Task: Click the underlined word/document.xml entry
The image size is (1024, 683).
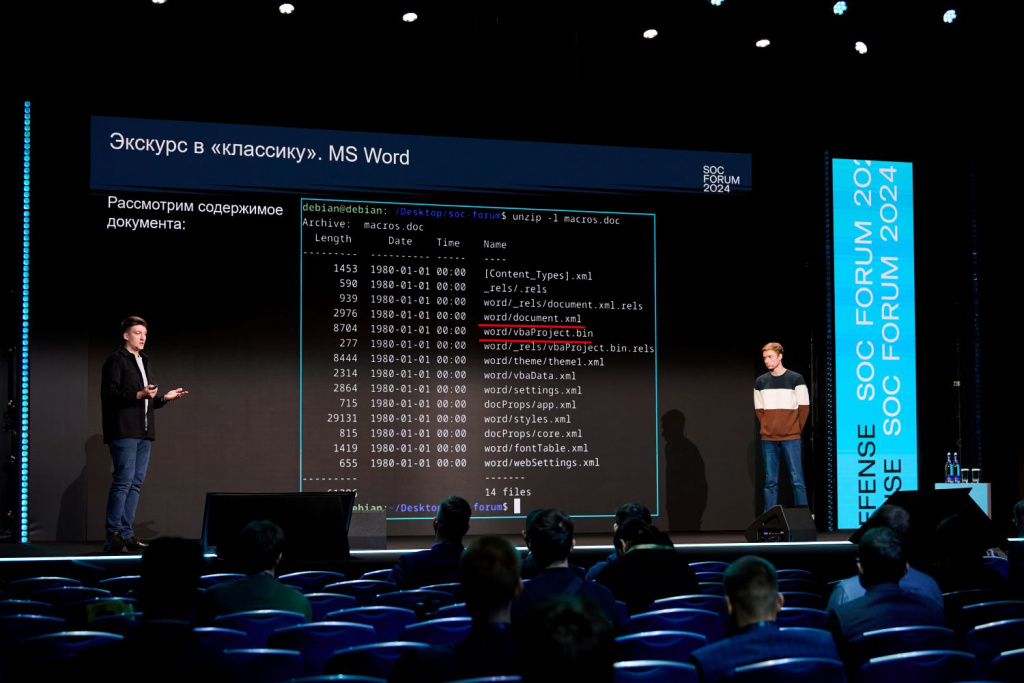Action: click(x=532, y=318)
